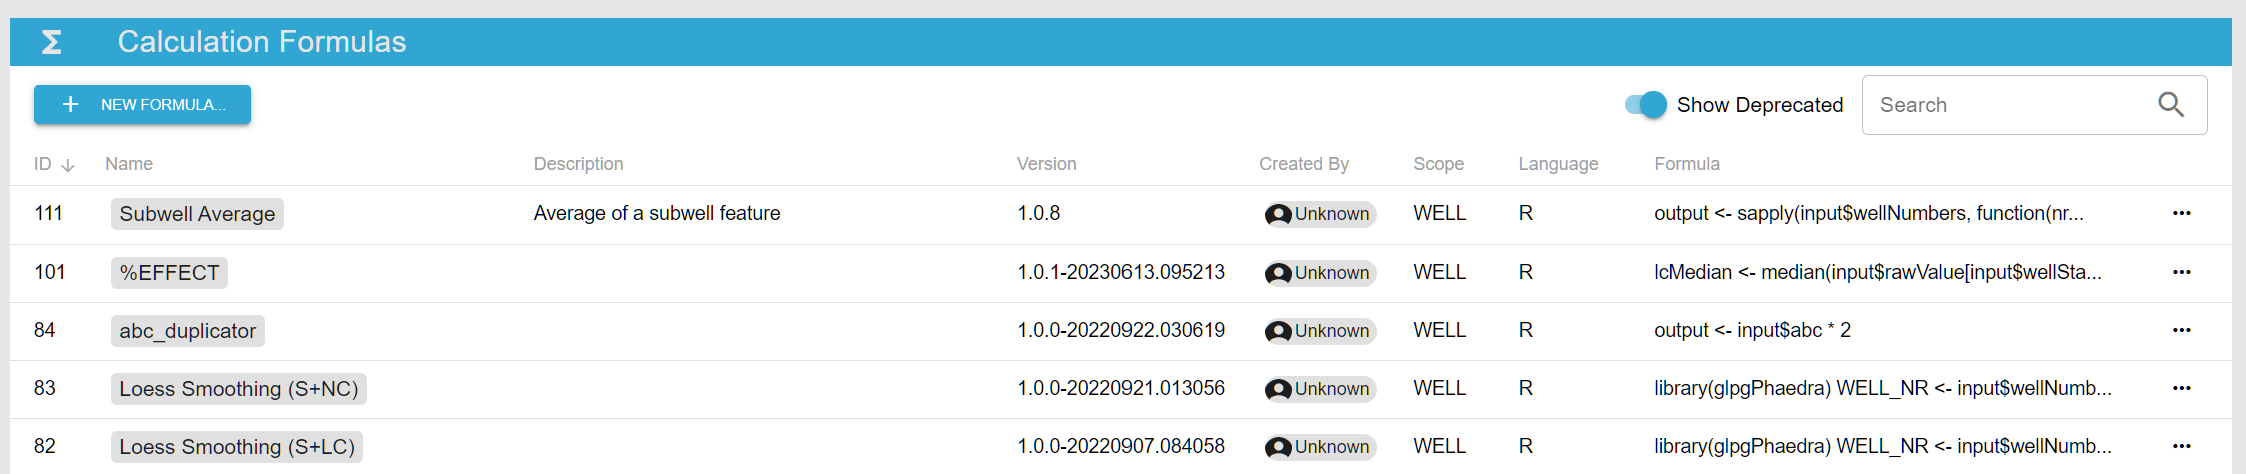Click the abc_duplicator name chip
The height and width of the screenshot is (474, 2246).
coord(187,331)
